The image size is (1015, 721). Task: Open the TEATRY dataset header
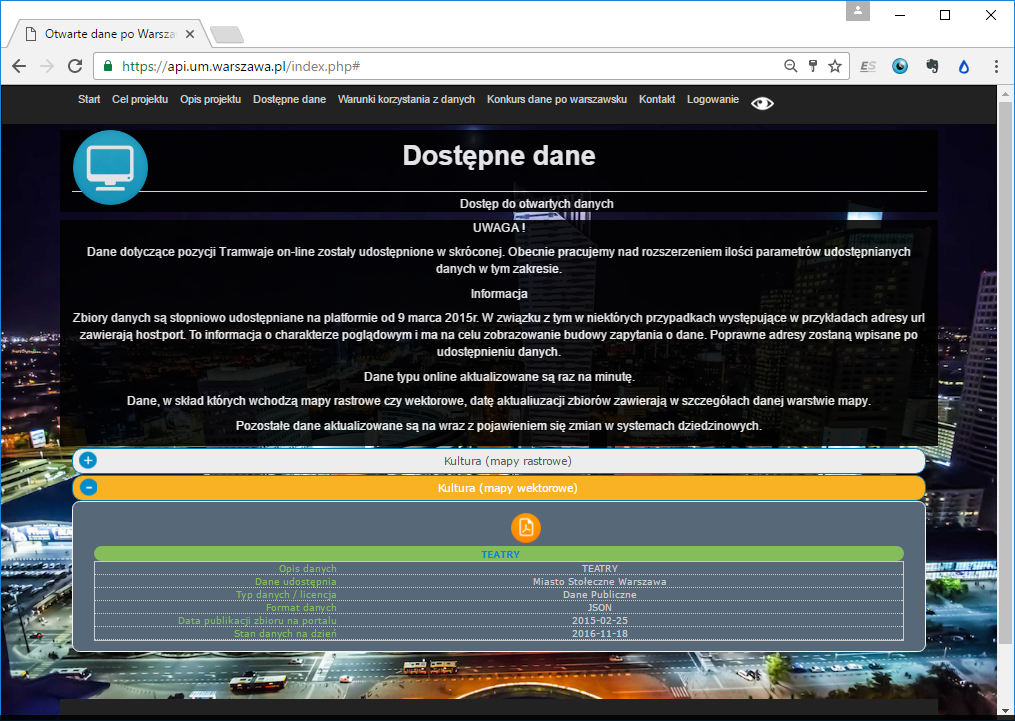point(499,554)
